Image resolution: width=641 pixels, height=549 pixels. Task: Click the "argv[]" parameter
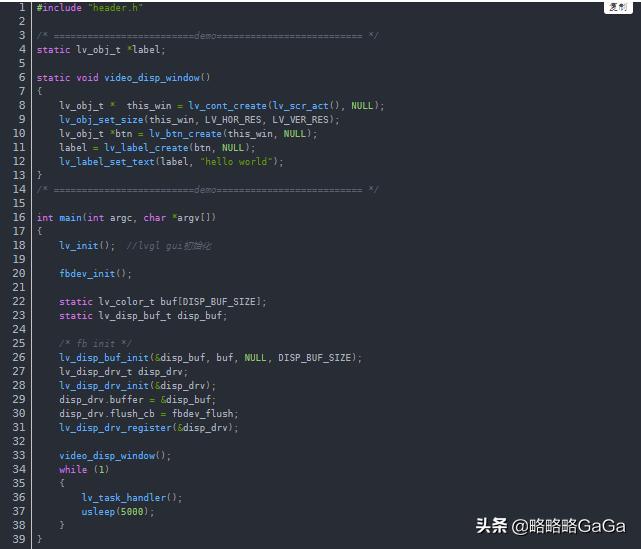pyautogui.click(x=193, y=218)
